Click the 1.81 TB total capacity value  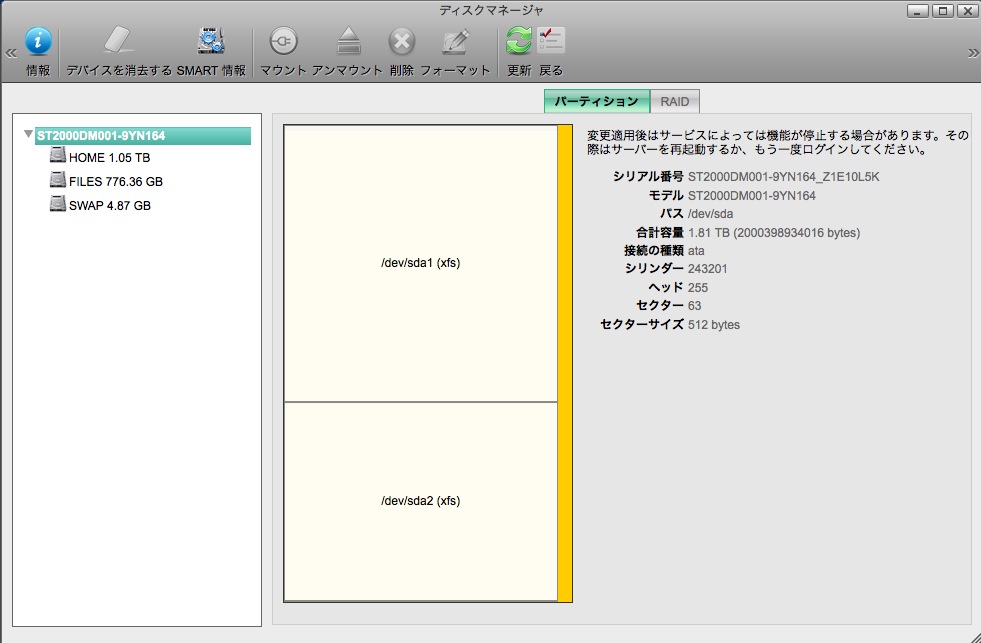tap(774, 233)
